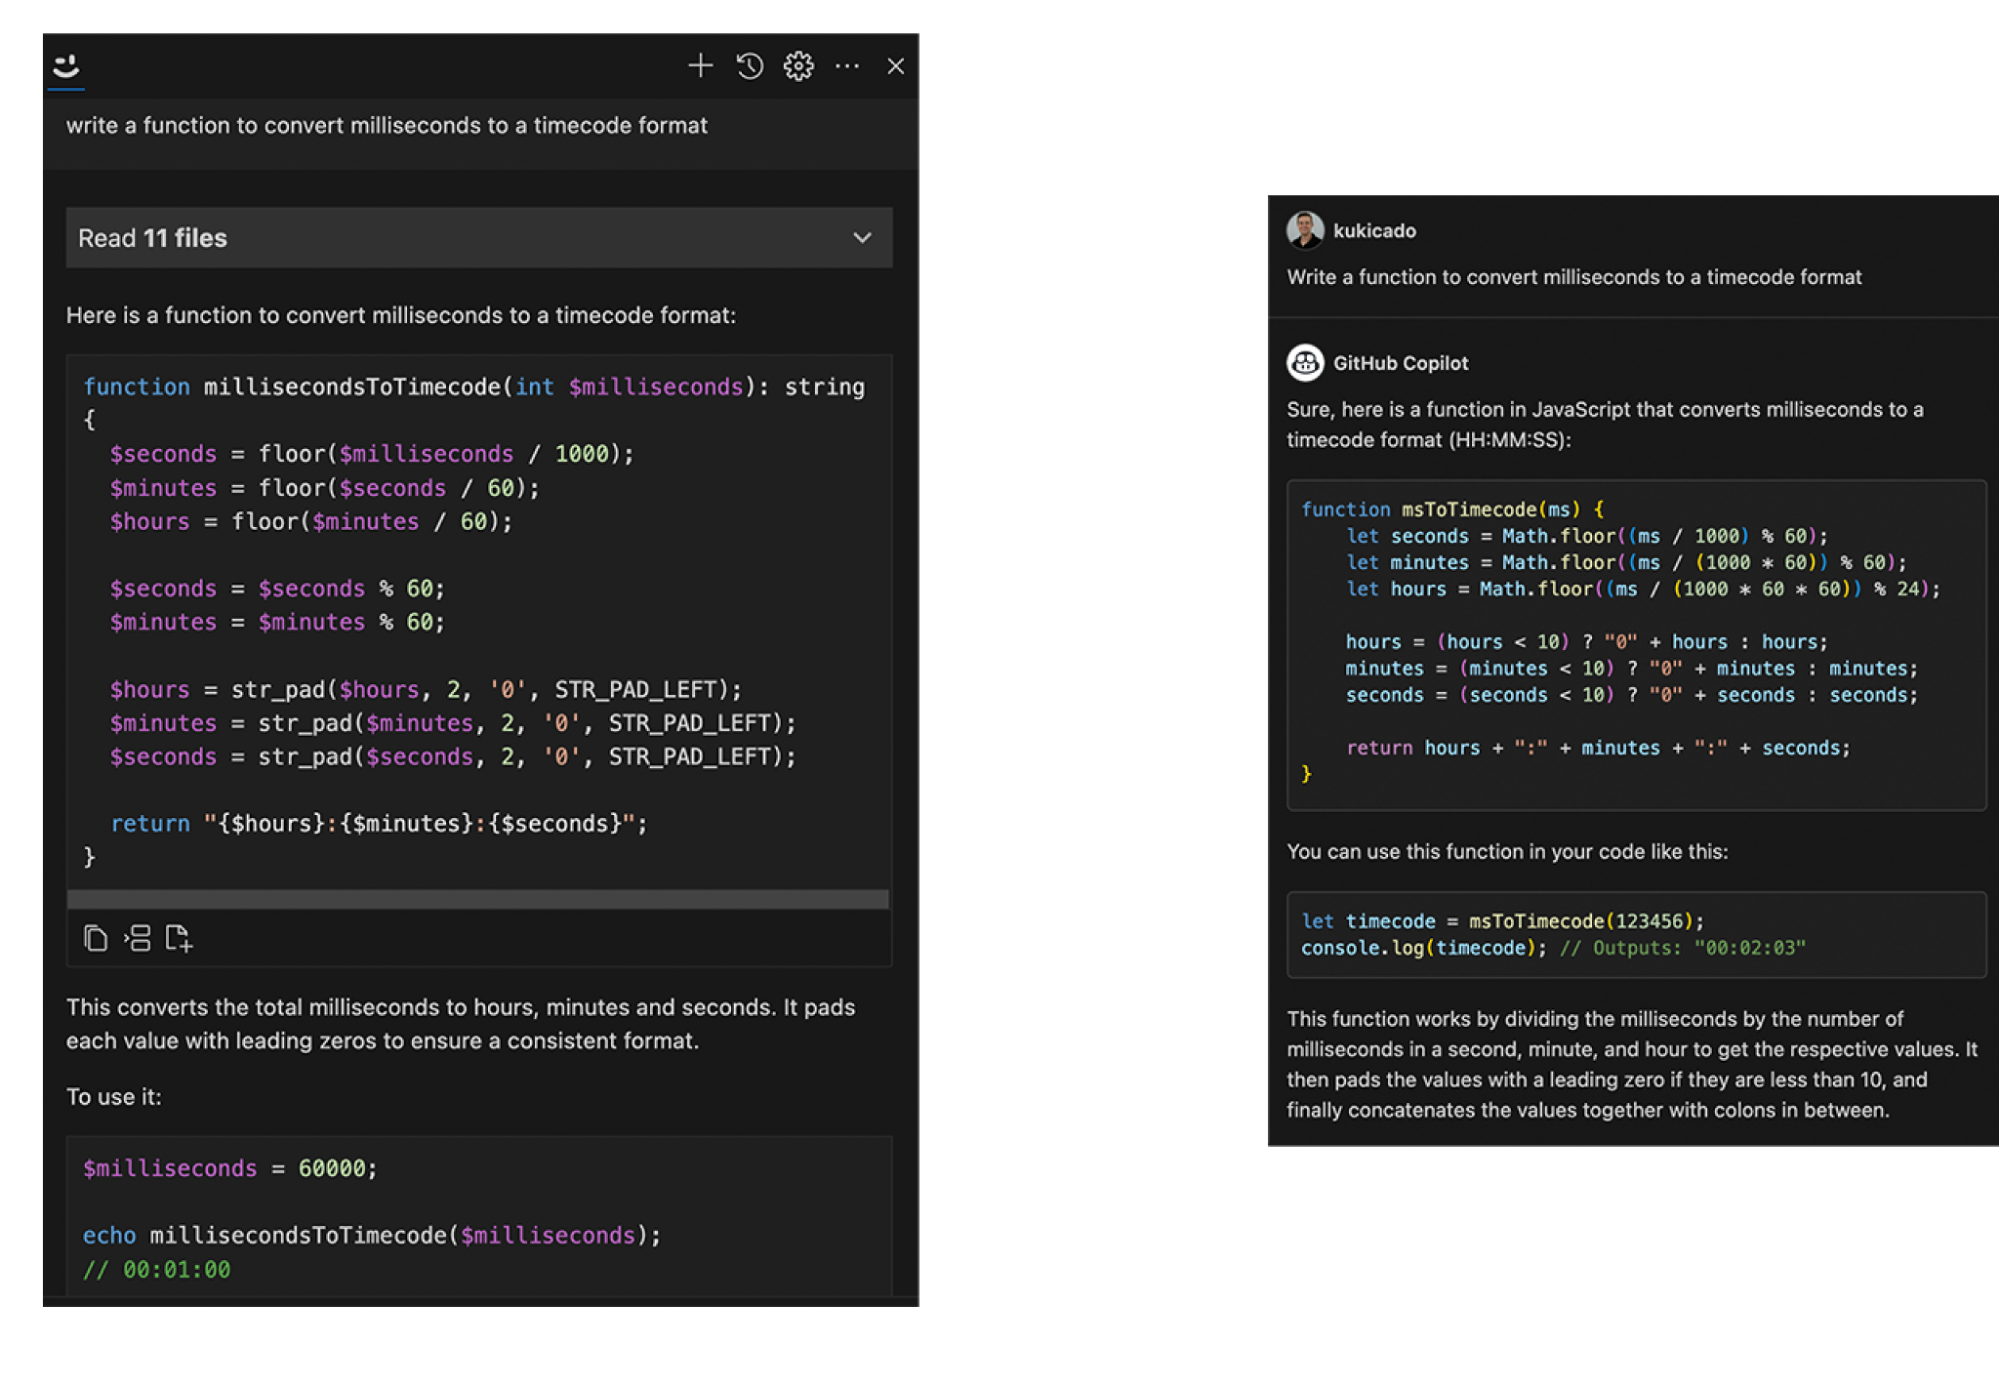Open the more options ellipsis menu
The height and width of the screenshot is (1400, 1999).
click(848, 66)
